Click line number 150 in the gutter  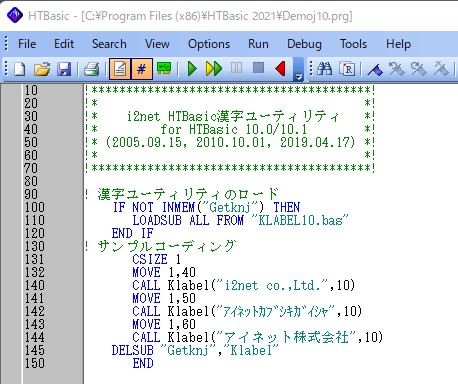35,363
